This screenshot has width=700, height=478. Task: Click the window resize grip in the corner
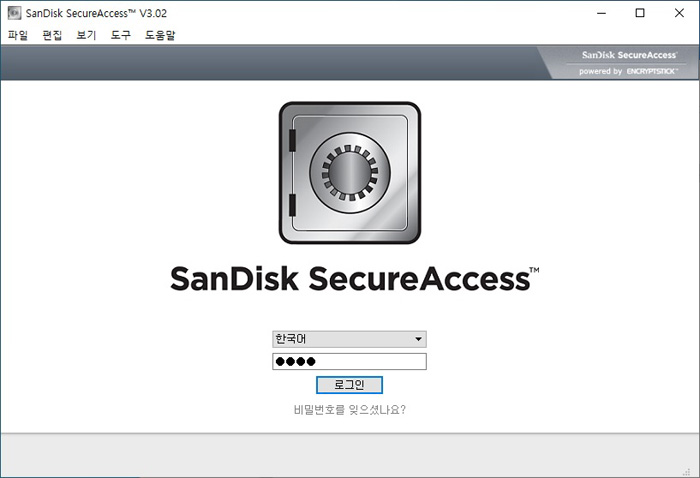687,471
